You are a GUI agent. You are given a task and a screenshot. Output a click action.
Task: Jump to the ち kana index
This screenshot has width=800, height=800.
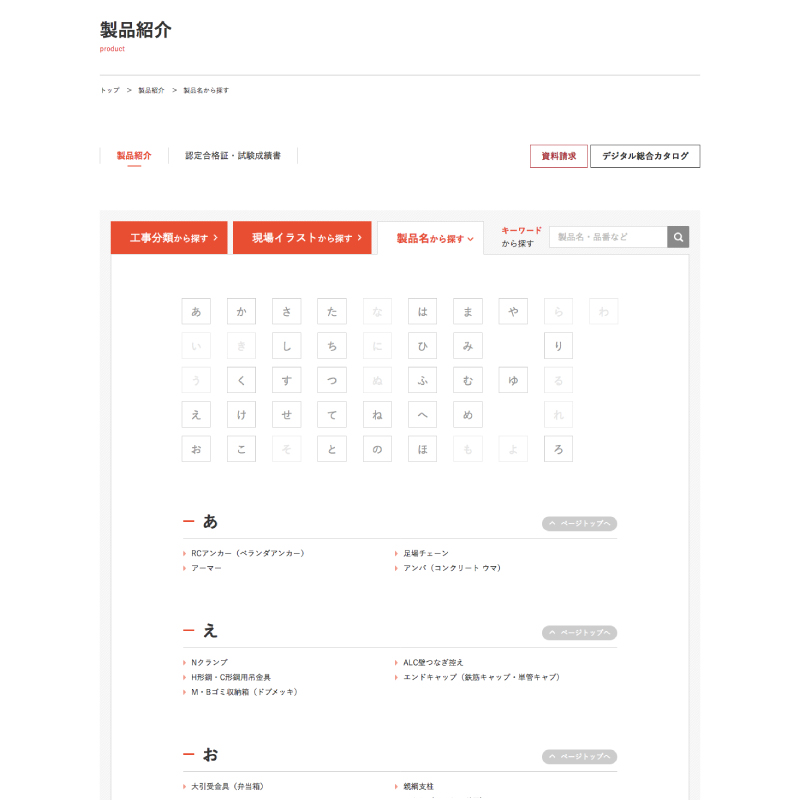point(332,346)
